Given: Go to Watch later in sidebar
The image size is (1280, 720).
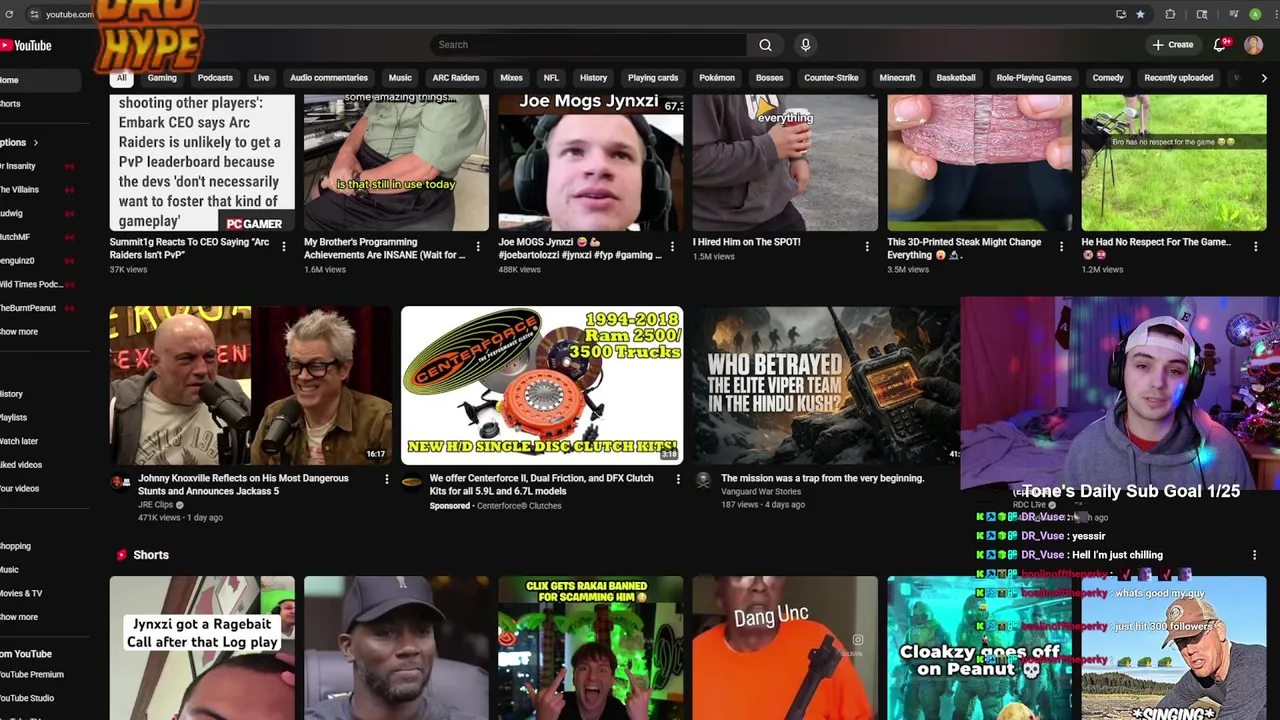Looking at the screenshot, I should click(19, 441).
